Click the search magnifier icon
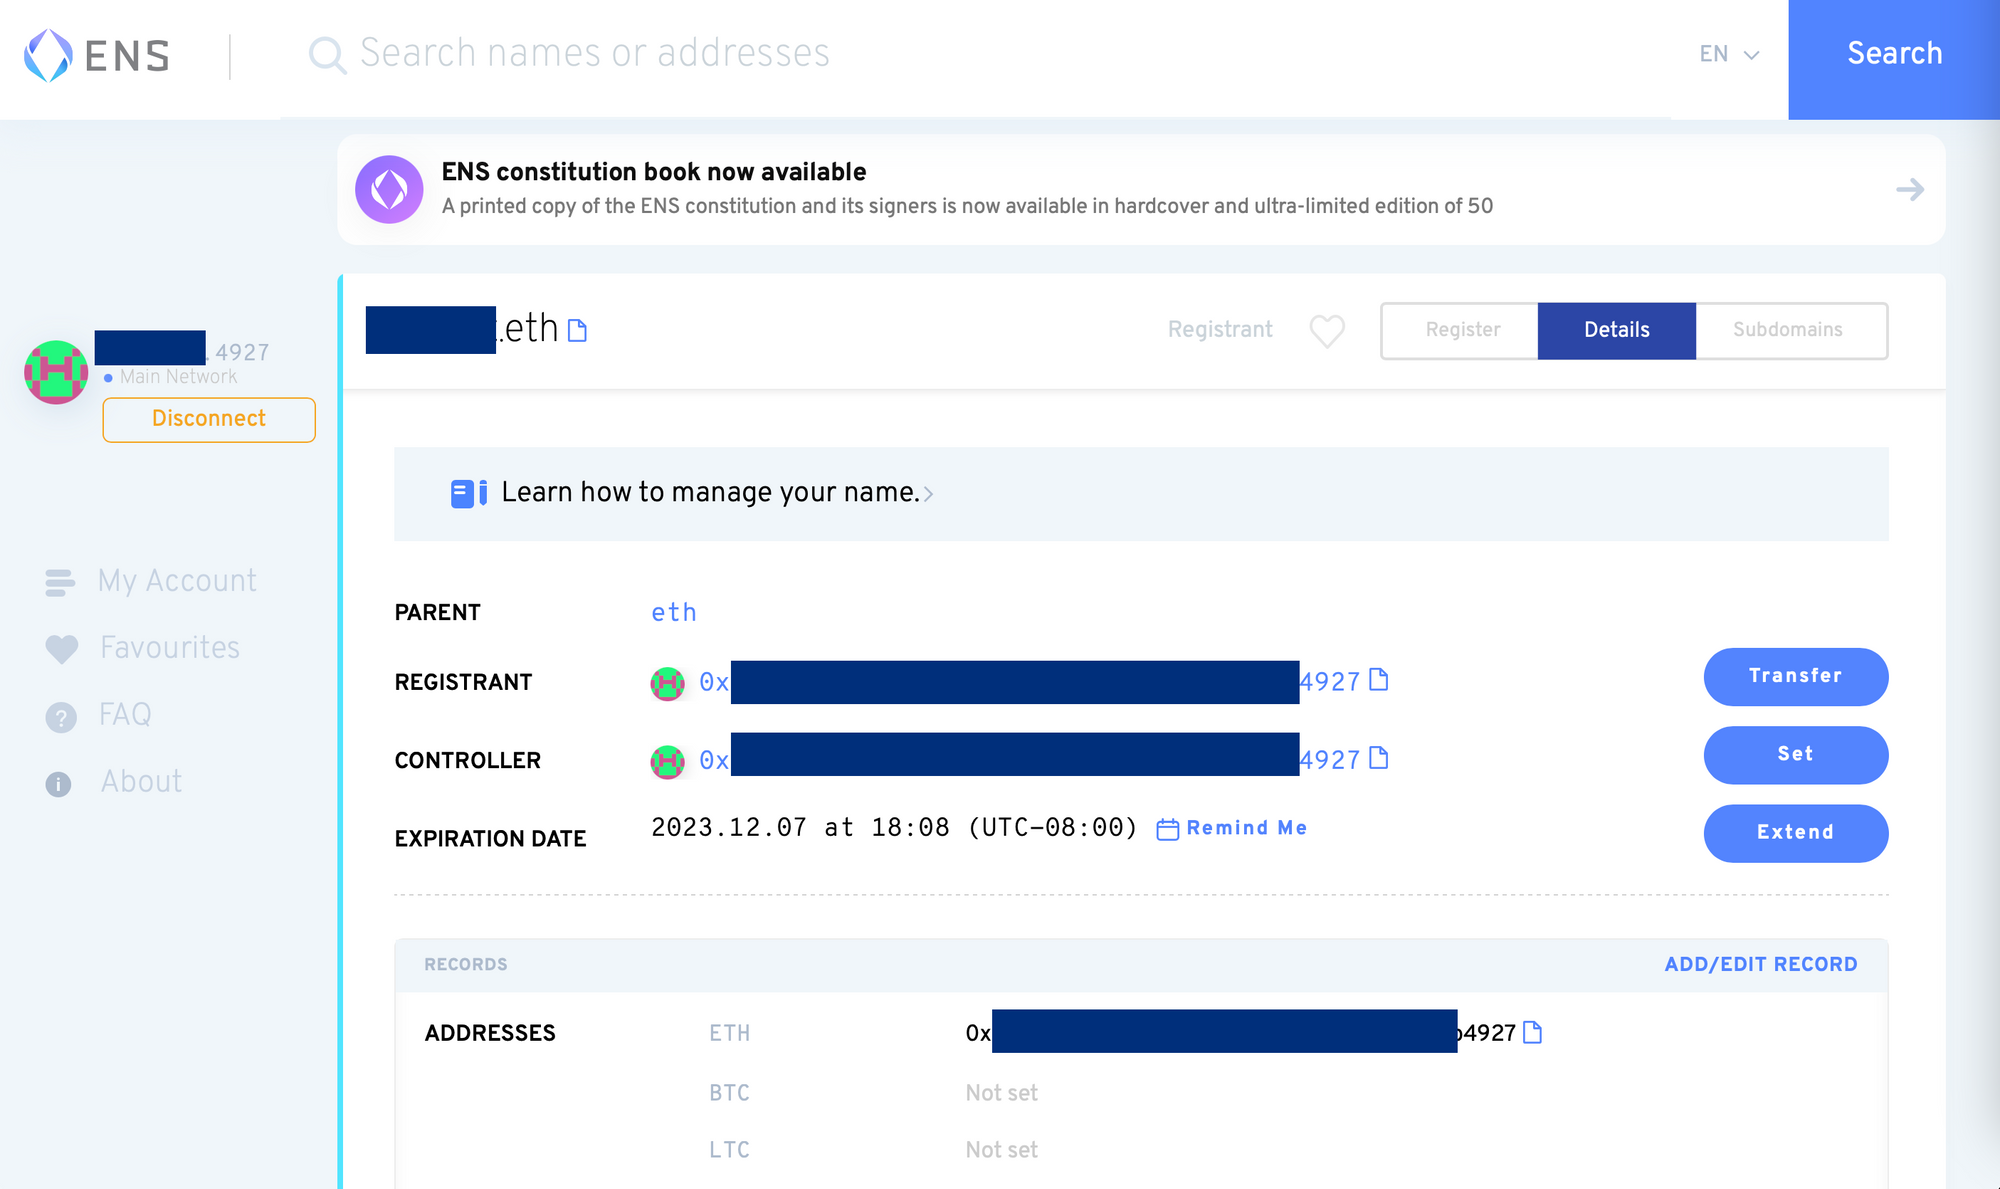 pos(327,55)
